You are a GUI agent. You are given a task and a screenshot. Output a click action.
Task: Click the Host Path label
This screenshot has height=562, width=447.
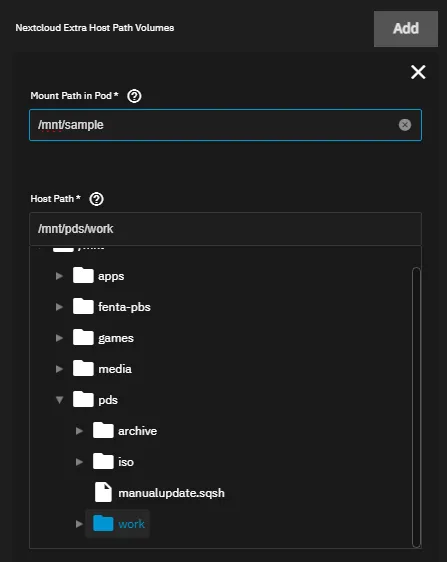[x=56, y=199]
